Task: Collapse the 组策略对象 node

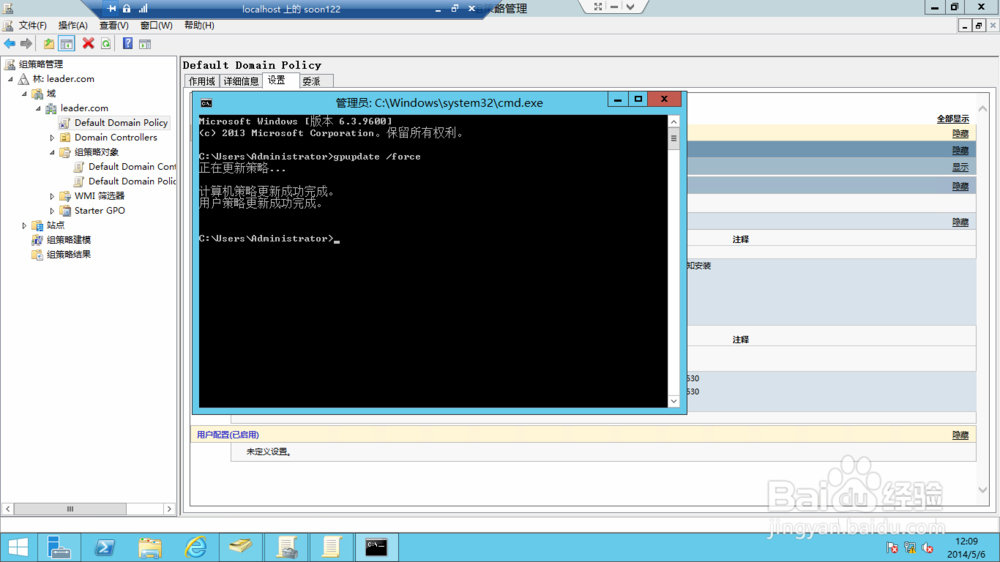Action: pos(52,152)
